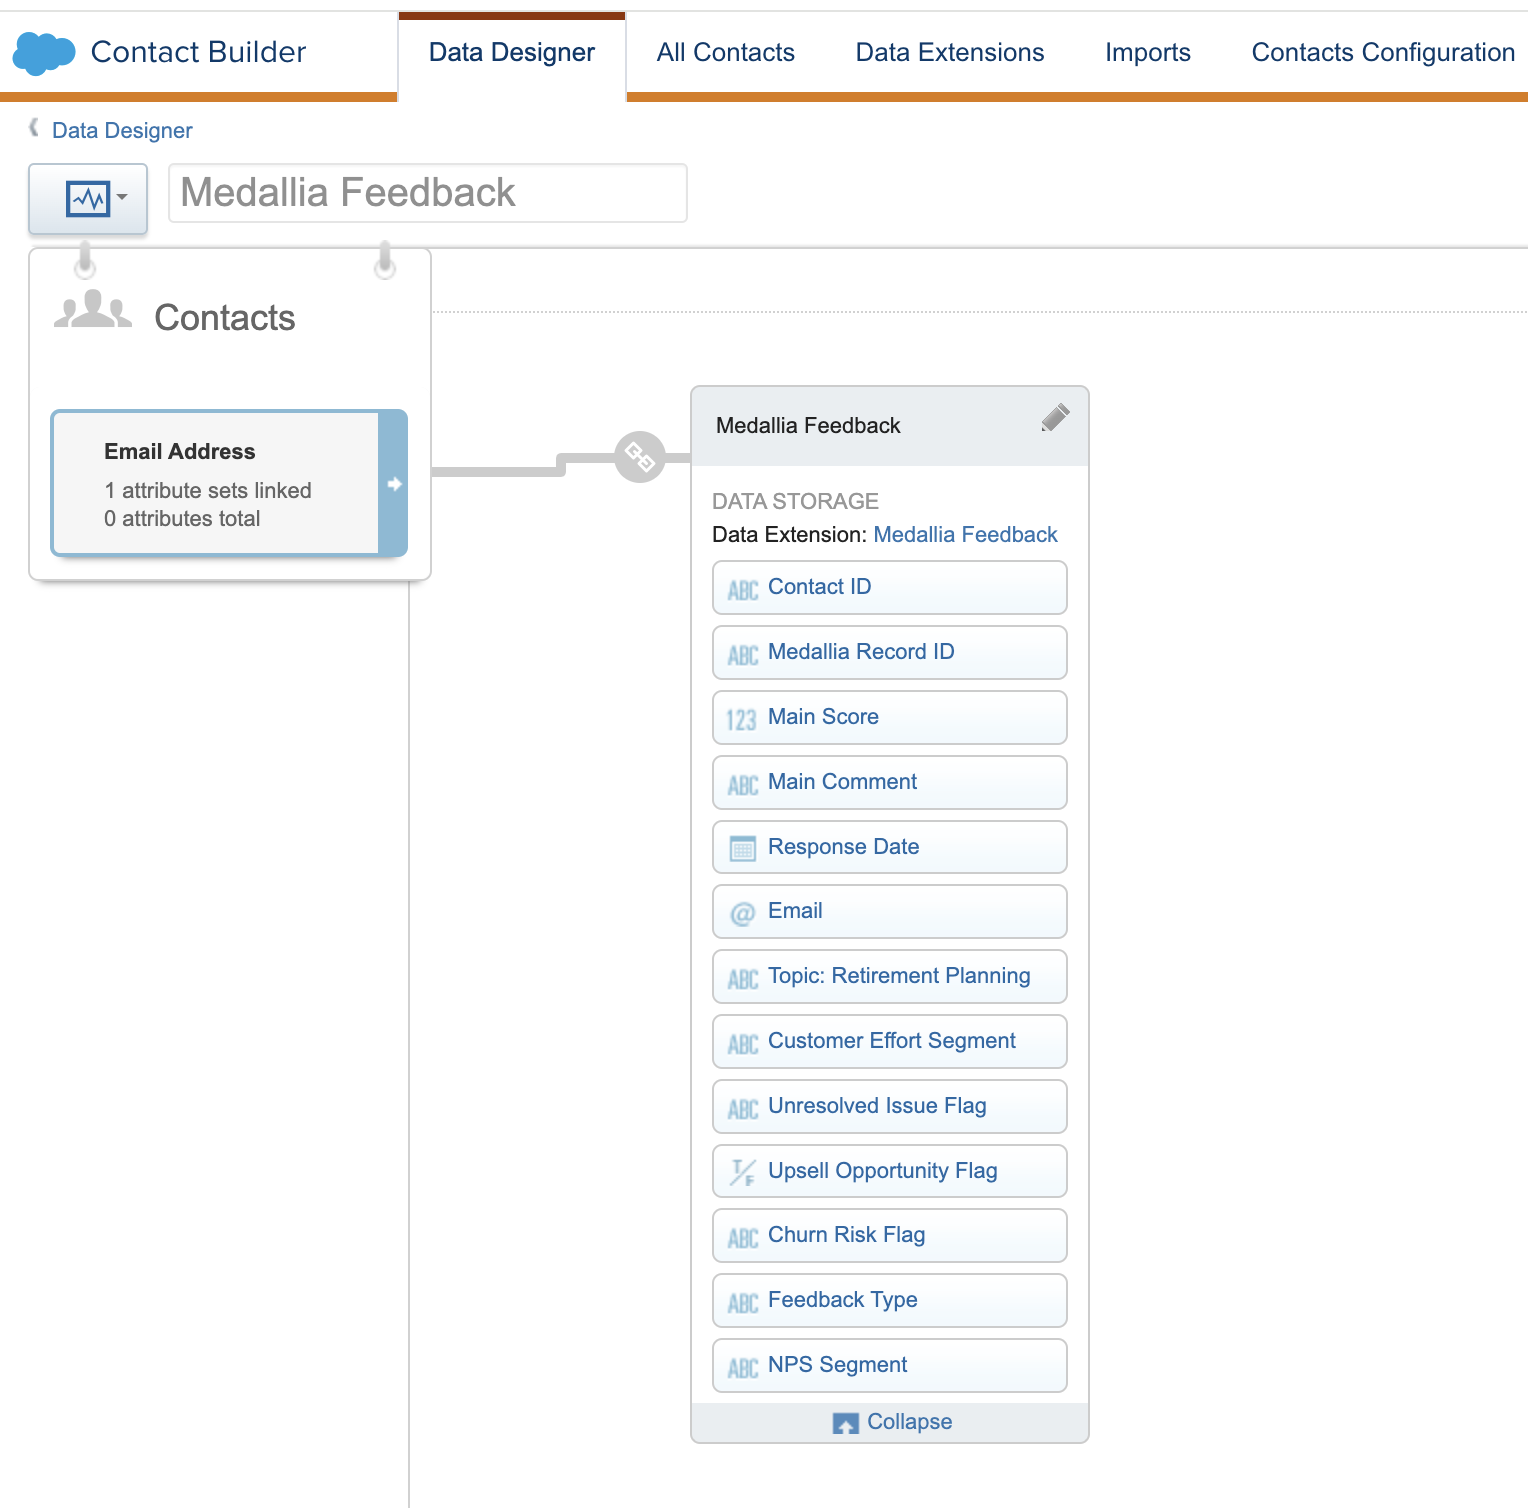Open the attribute group icon dropdown
Viewport: 1528px width, 1508px height.
pyautogui.click(x=88, y=199)
